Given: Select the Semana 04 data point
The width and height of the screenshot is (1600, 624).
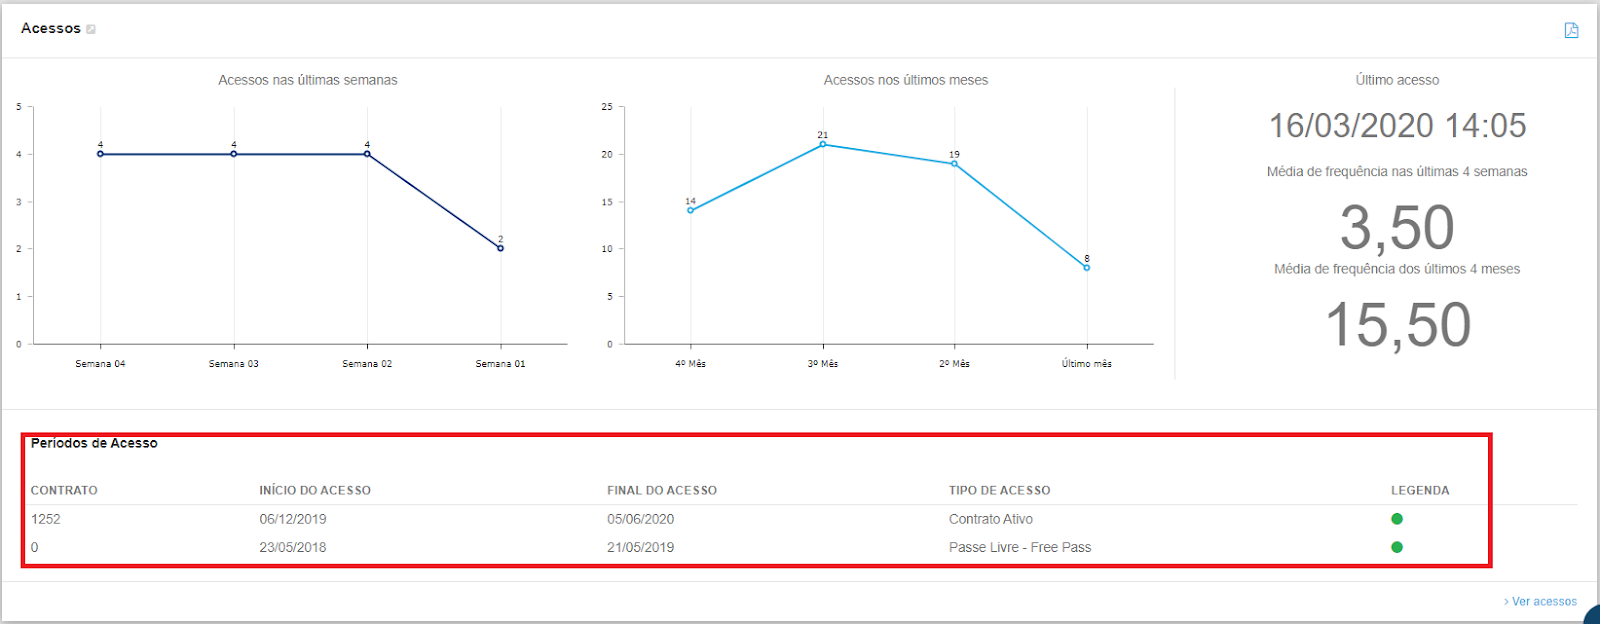Looking at the screenshot, I should coord(100,154).
